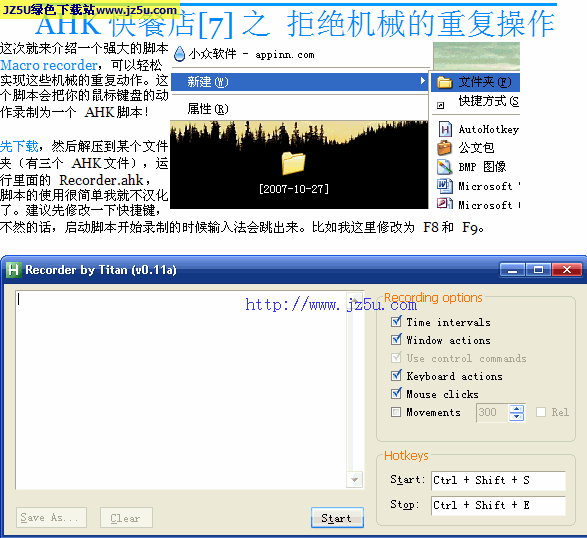The height and width of the screenshot is (538, 587).
Task: Click the water drop icon beside 小众软件
Action: click(x=180, y=54)
